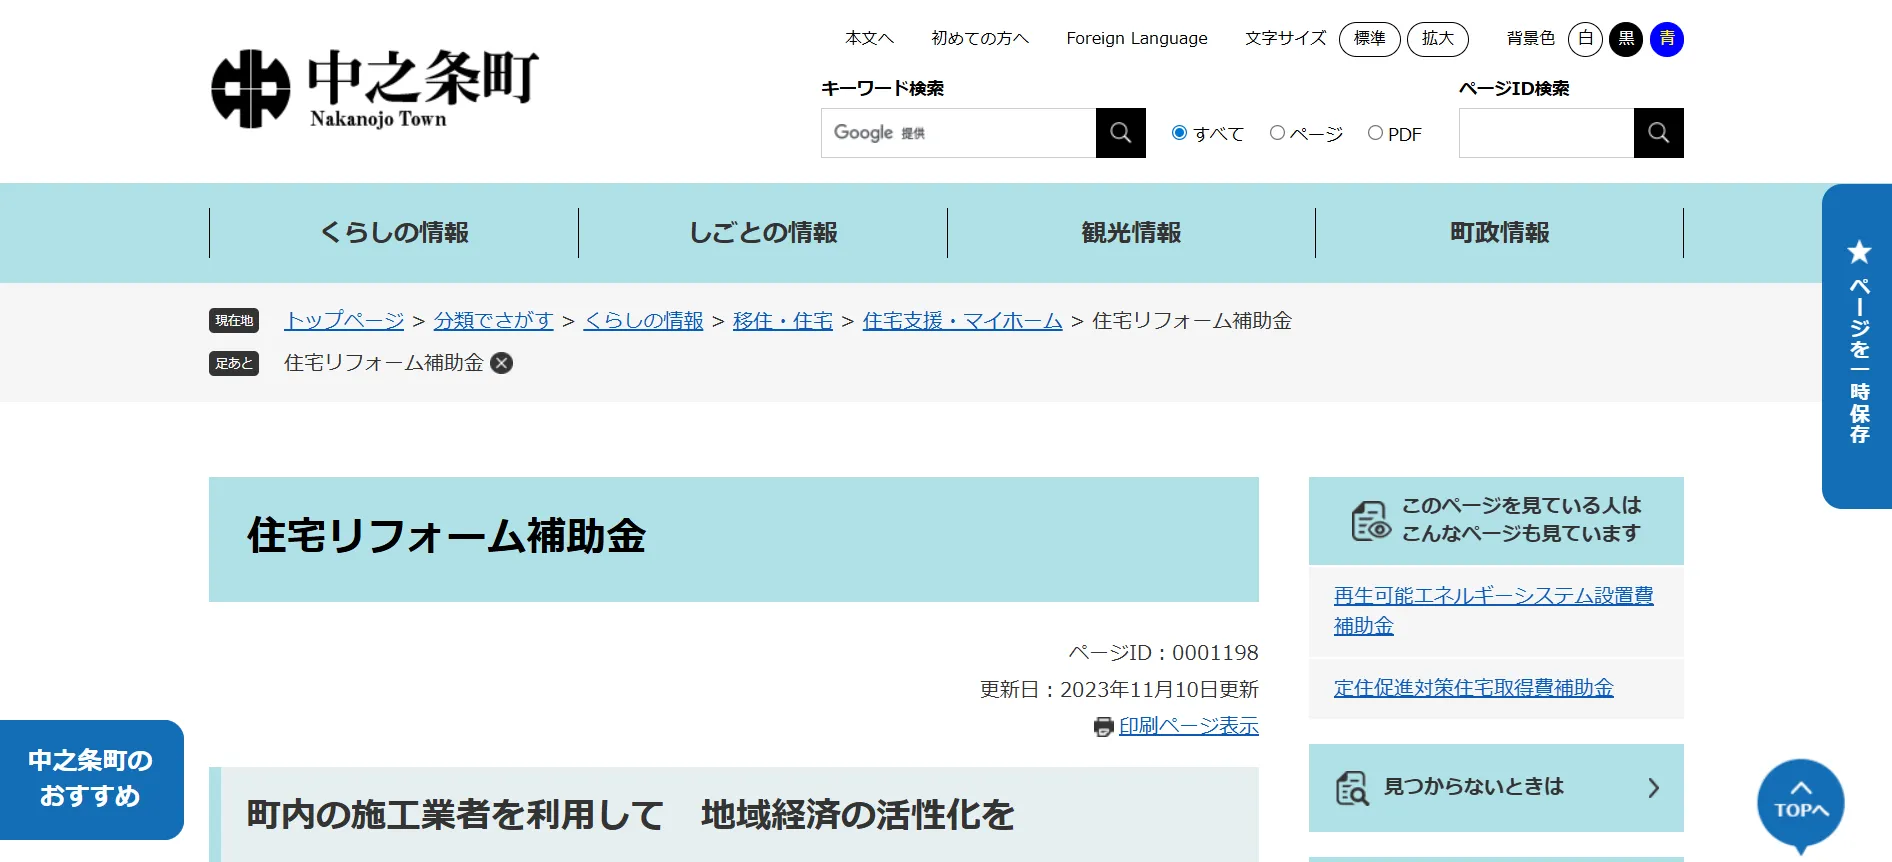Viewport: 1892px width, 862px height.
Task: Click the star icon on save-page tab
Action: click(1859, 252)
